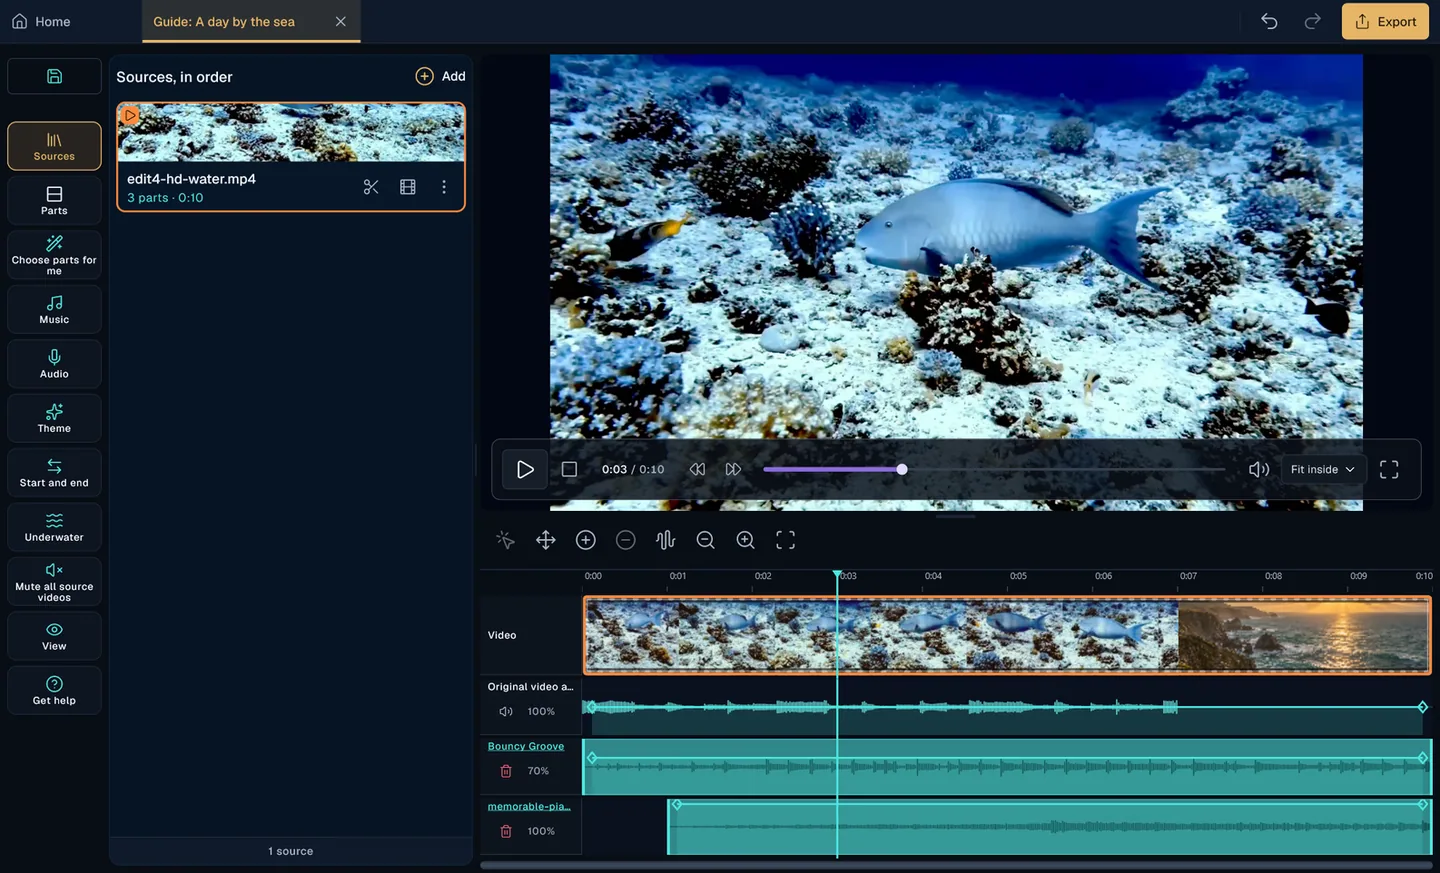Open Get help
The image size is (1440, 873).
tap(54, 691)
